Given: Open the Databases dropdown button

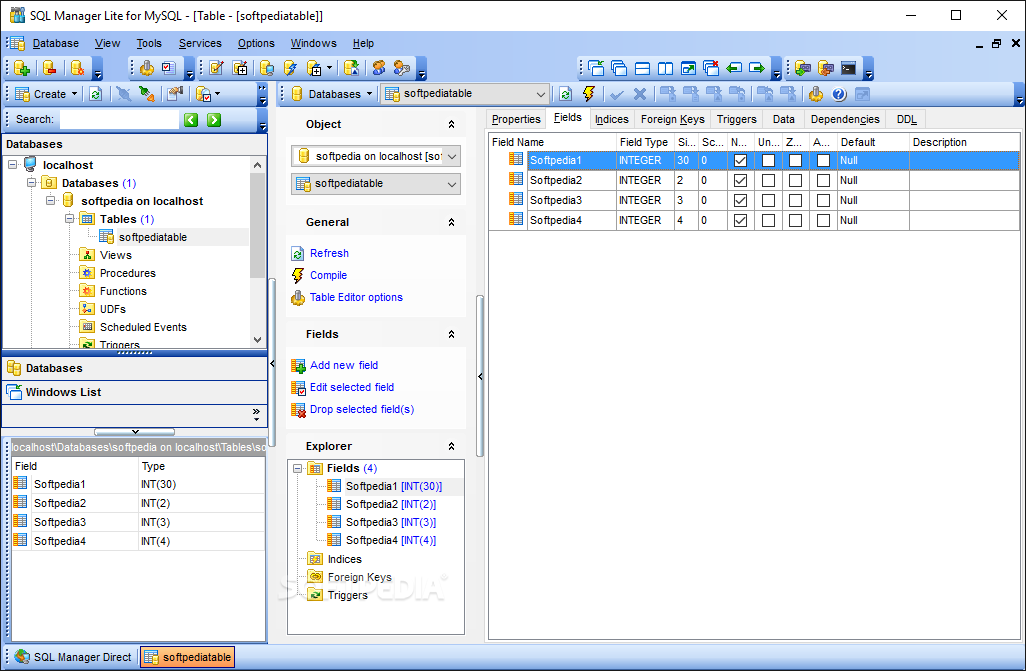Looking at the screenshot, I should point(332,94).
